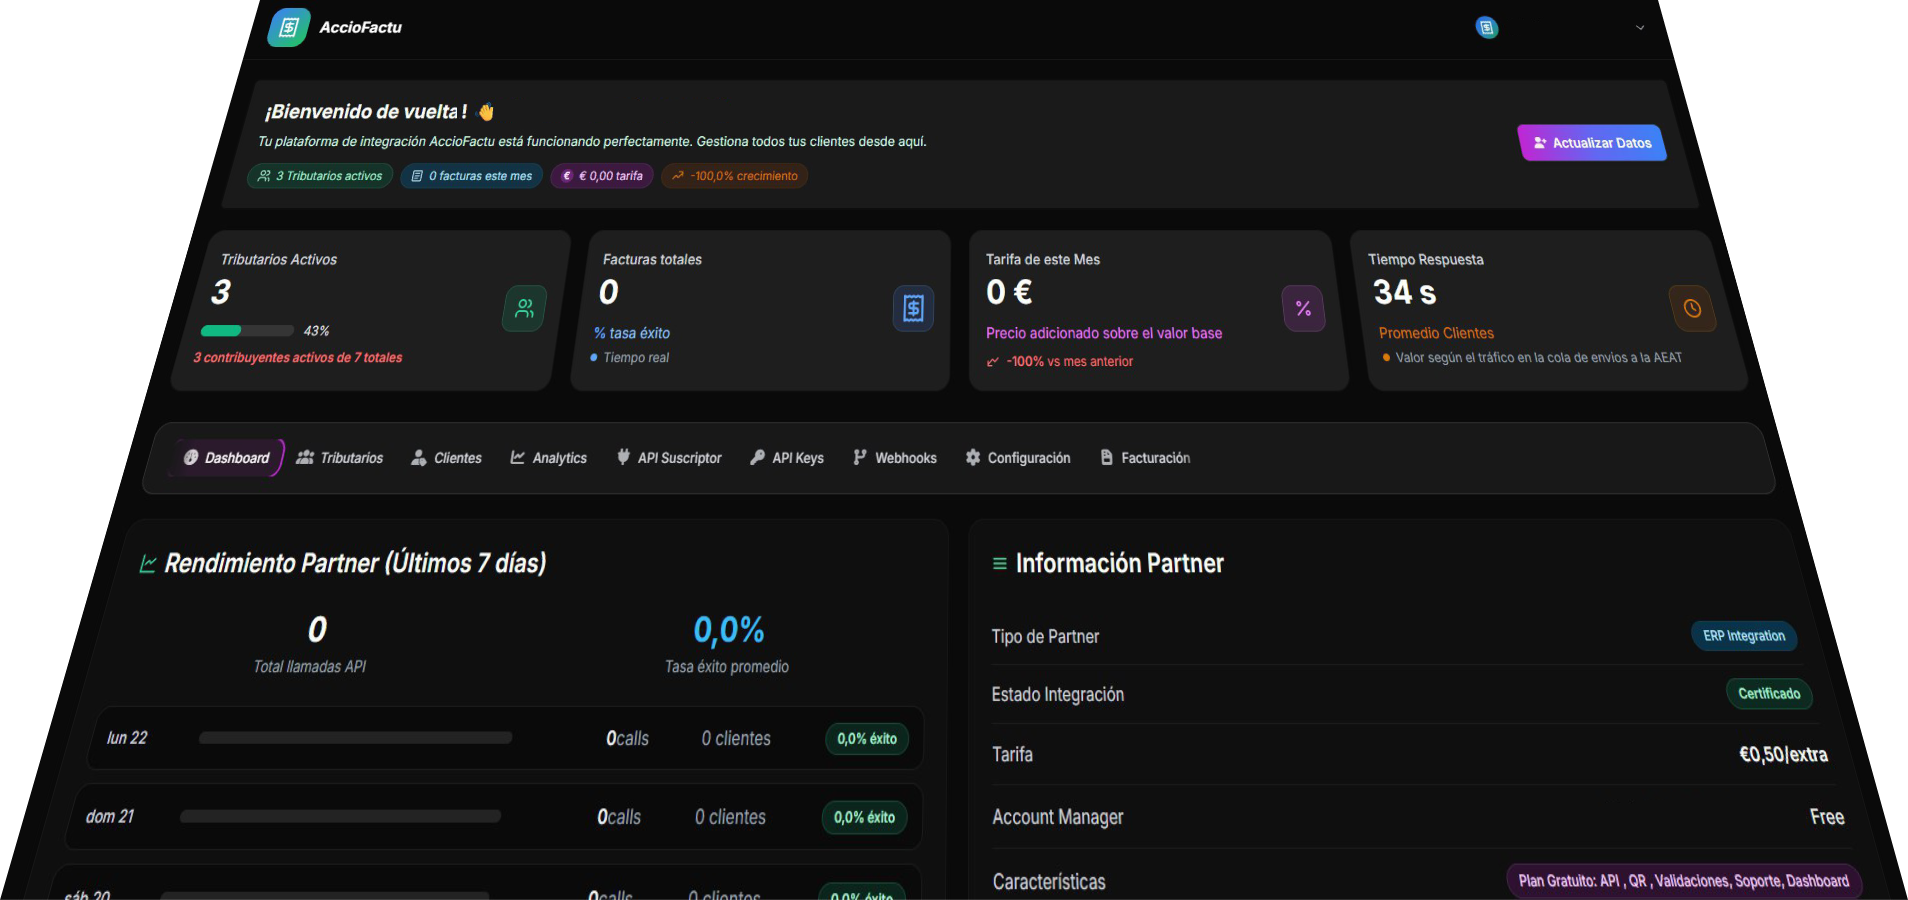Viewport: 1908px width, 900px height.
Task: Expand the account dropdown chevron
Action: pyautogui.click(x=1640, y=28)
